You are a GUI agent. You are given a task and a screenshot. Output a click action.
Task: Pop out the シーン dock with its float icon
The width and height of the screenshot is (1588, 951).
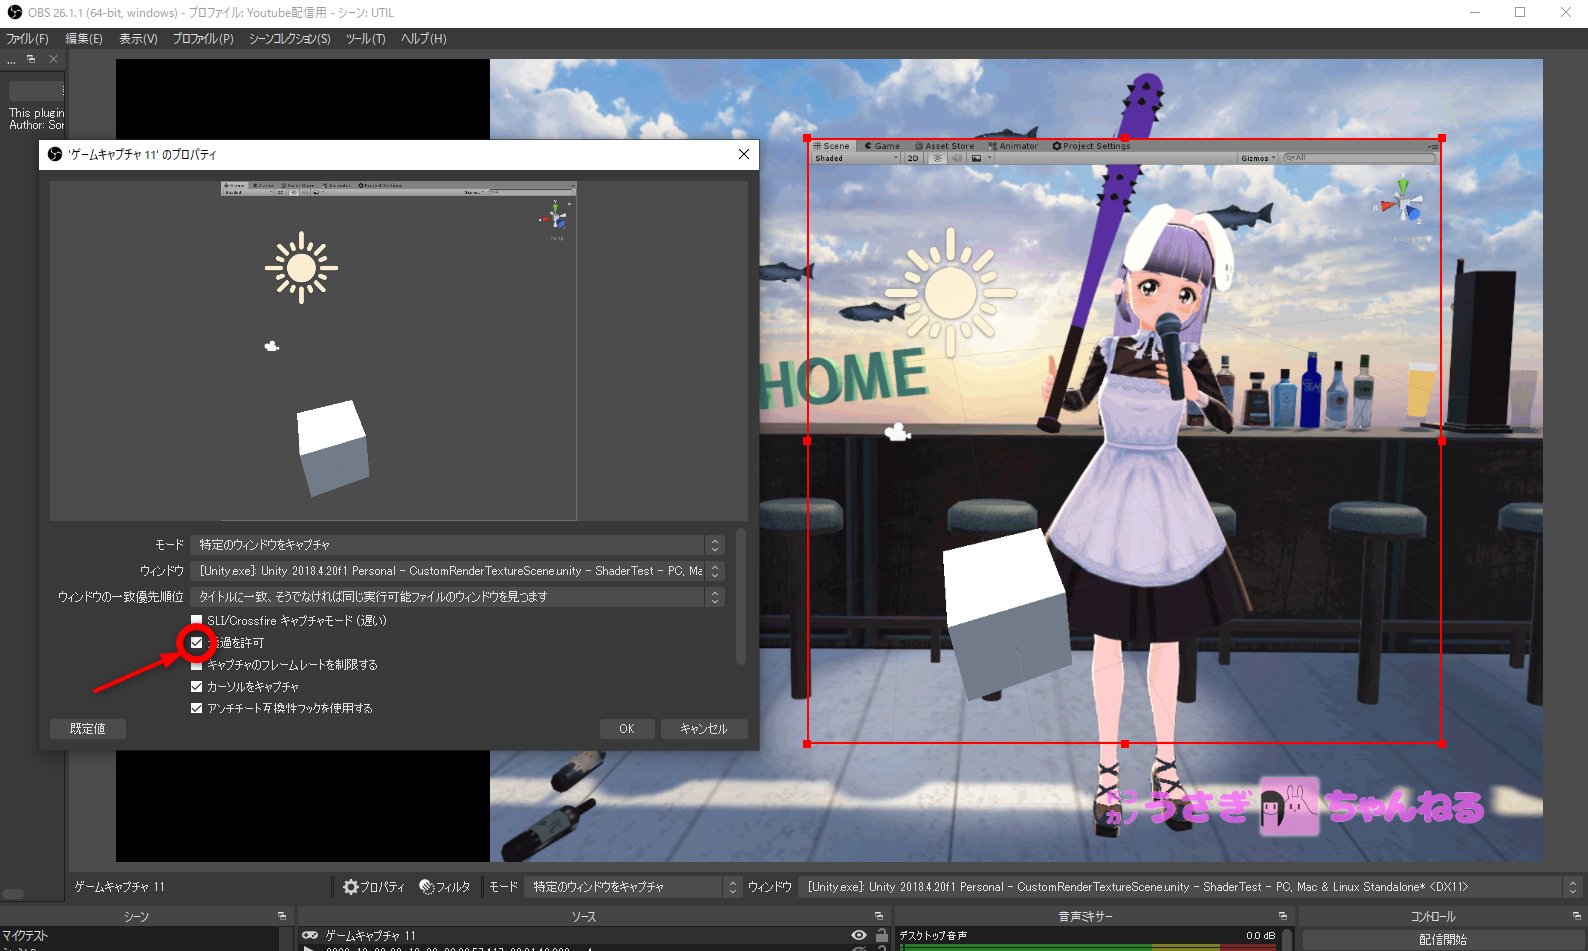(x=282, y=916)
